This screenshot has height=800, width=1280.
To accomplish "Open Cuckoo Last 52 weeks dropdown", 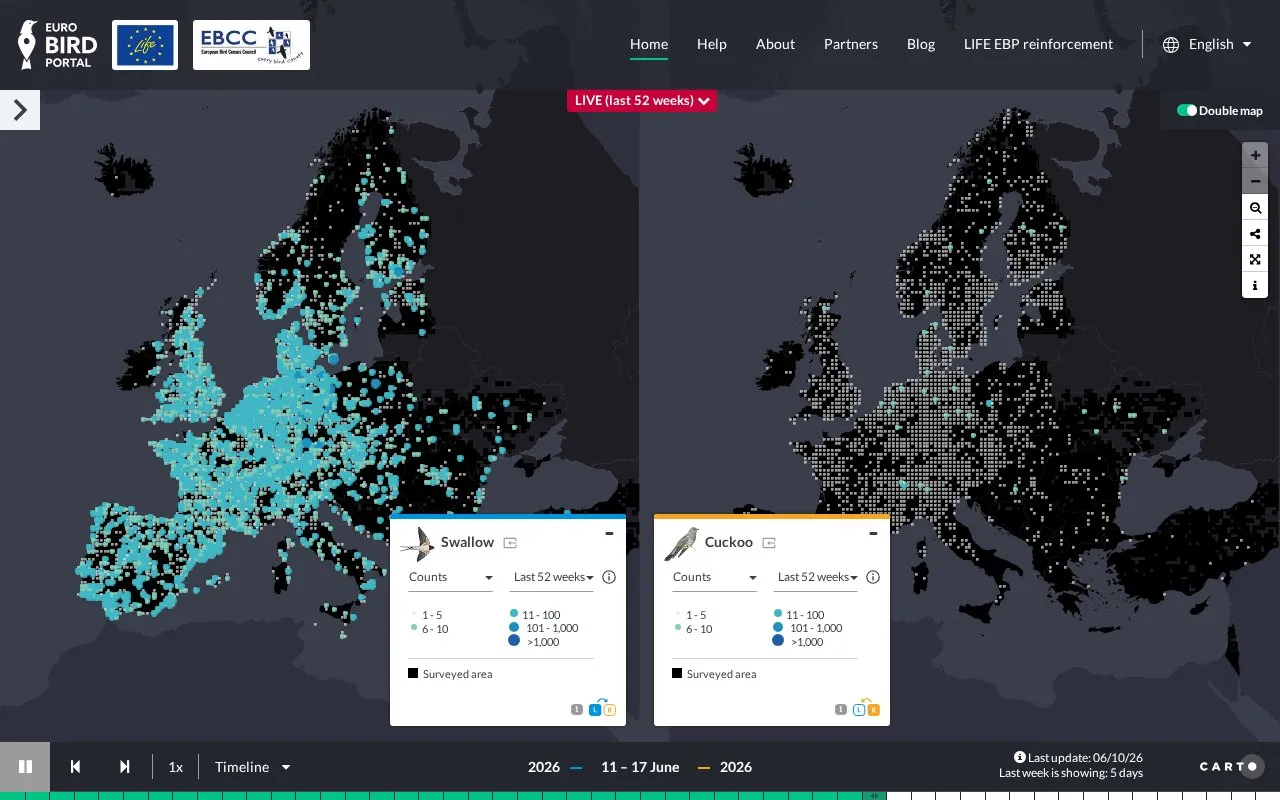I will pos(817,578).
